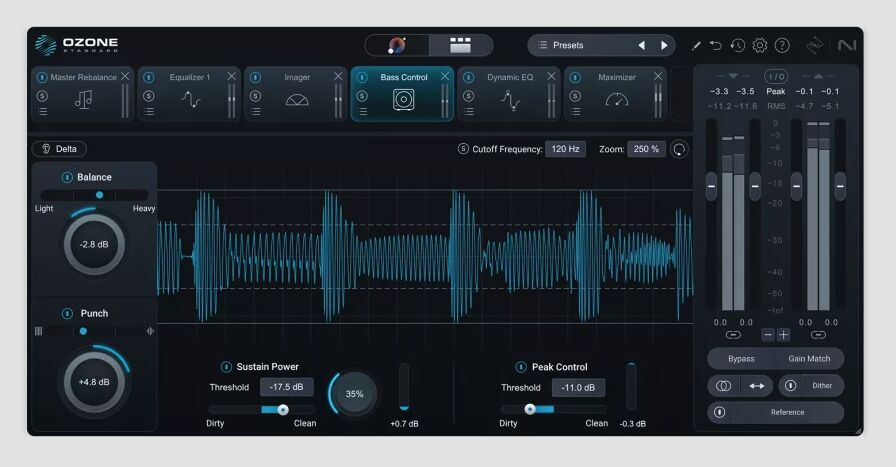Click the Sustain Power Dirty/Clean slider handle
The width and height of the screenshot is (896, 467).
click(283, 409)
